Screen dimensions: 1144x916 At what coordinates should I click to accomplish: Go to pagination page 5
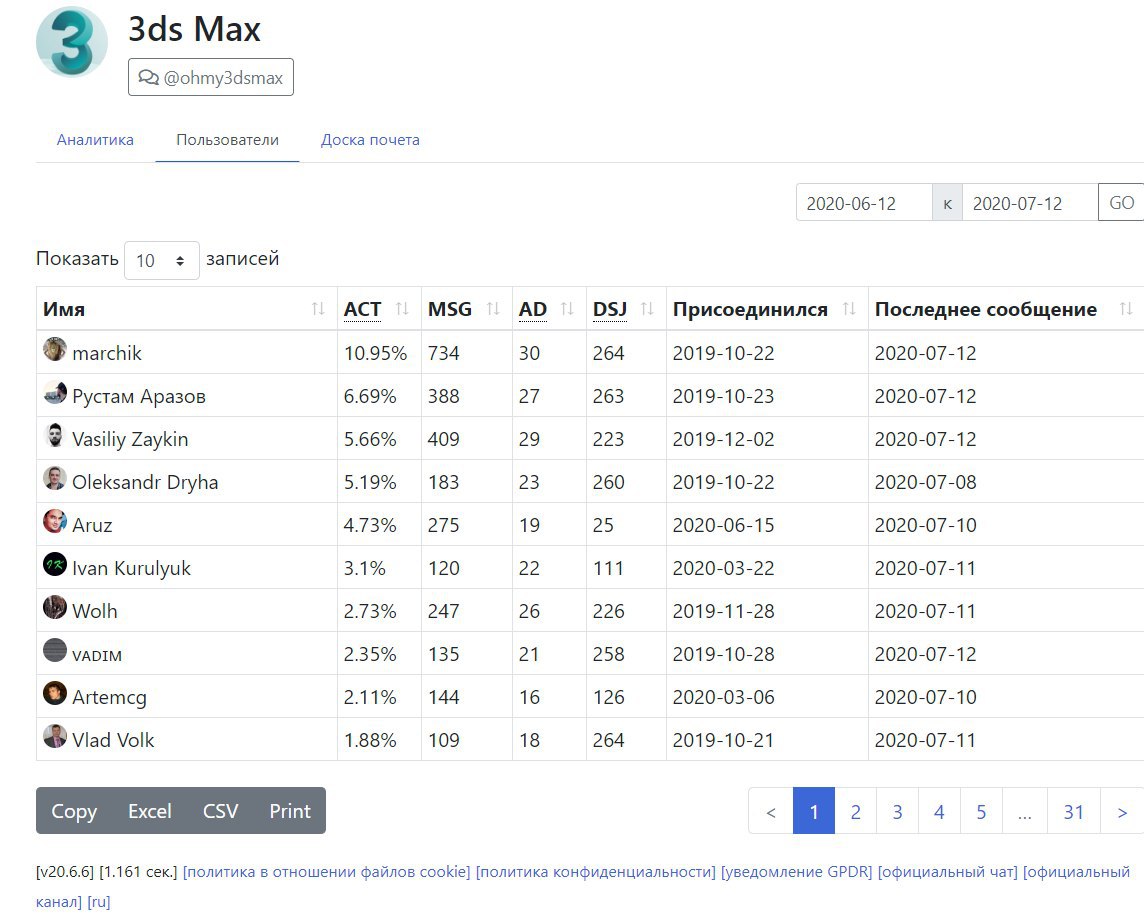click(981, 812)
